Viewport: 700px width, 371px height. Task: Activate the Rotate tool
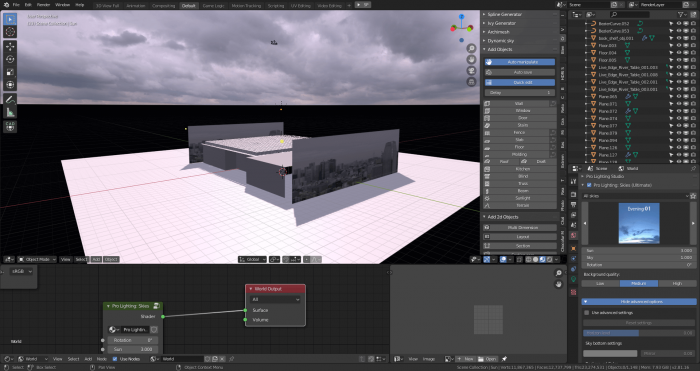pos(10,59)
